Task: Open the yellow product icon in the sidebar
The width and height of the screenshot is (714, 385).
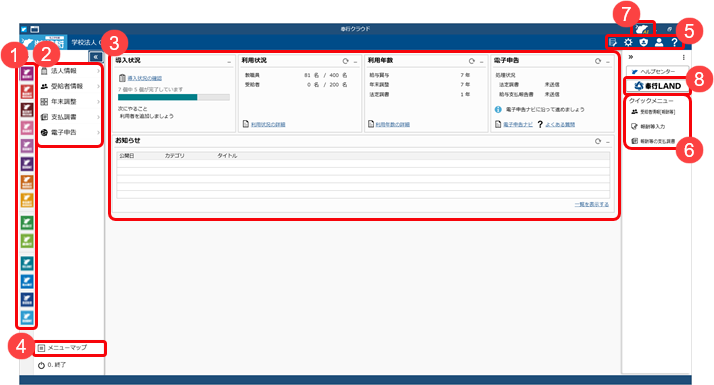Action: tap(27, 200)
